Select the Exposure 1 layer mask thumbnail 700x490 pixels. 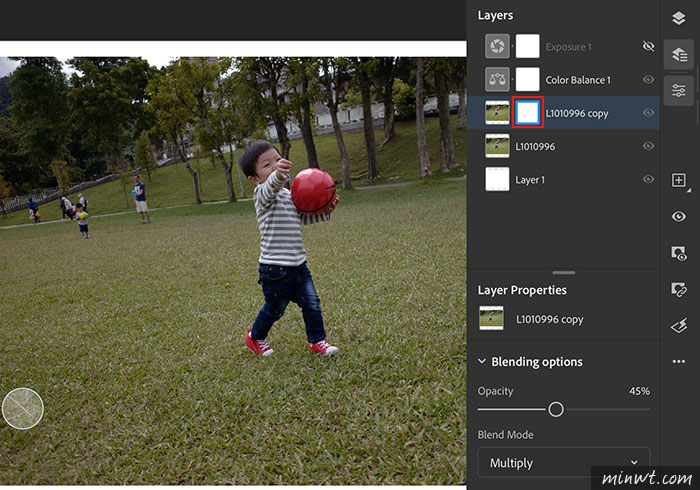point(528,46)
